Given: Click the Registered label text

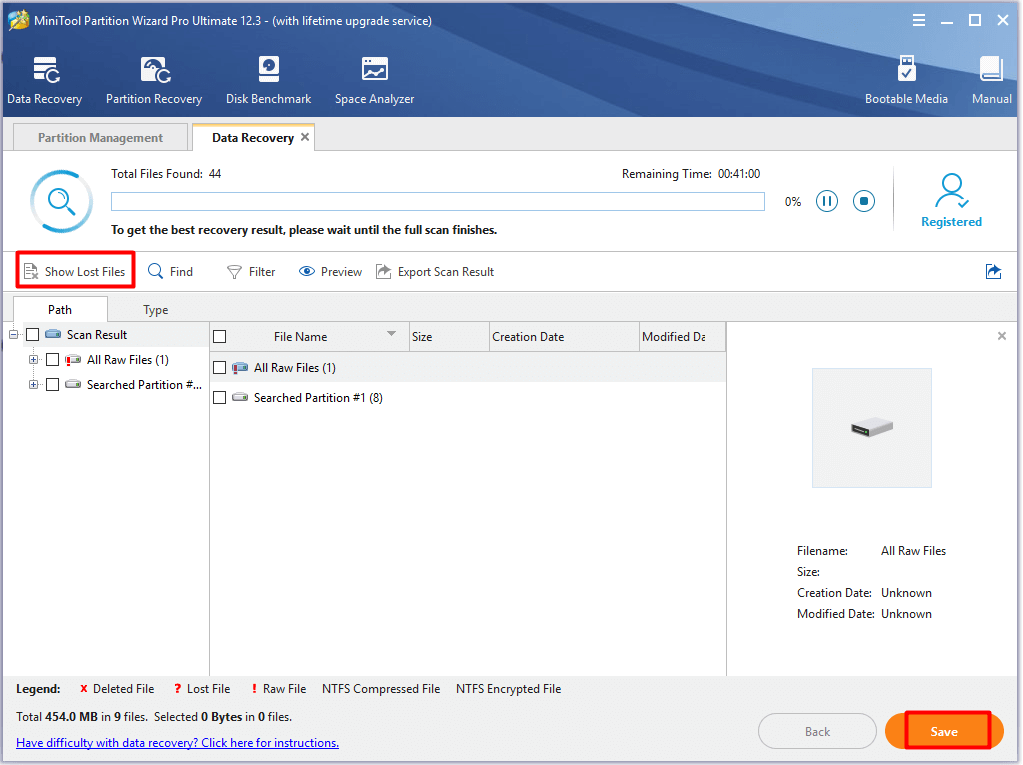Looking at the screenshot, I should [951, 222].
